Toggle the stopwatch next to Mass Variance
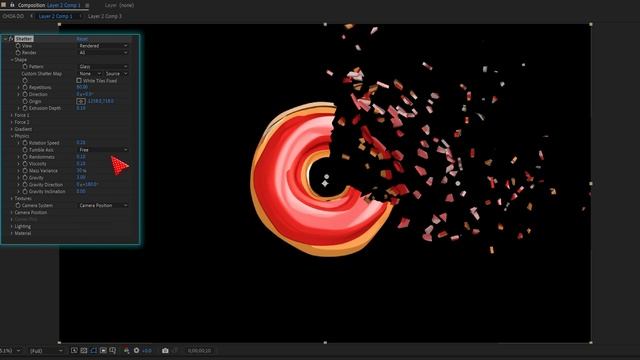640x360 pixels. pos(25,171)
